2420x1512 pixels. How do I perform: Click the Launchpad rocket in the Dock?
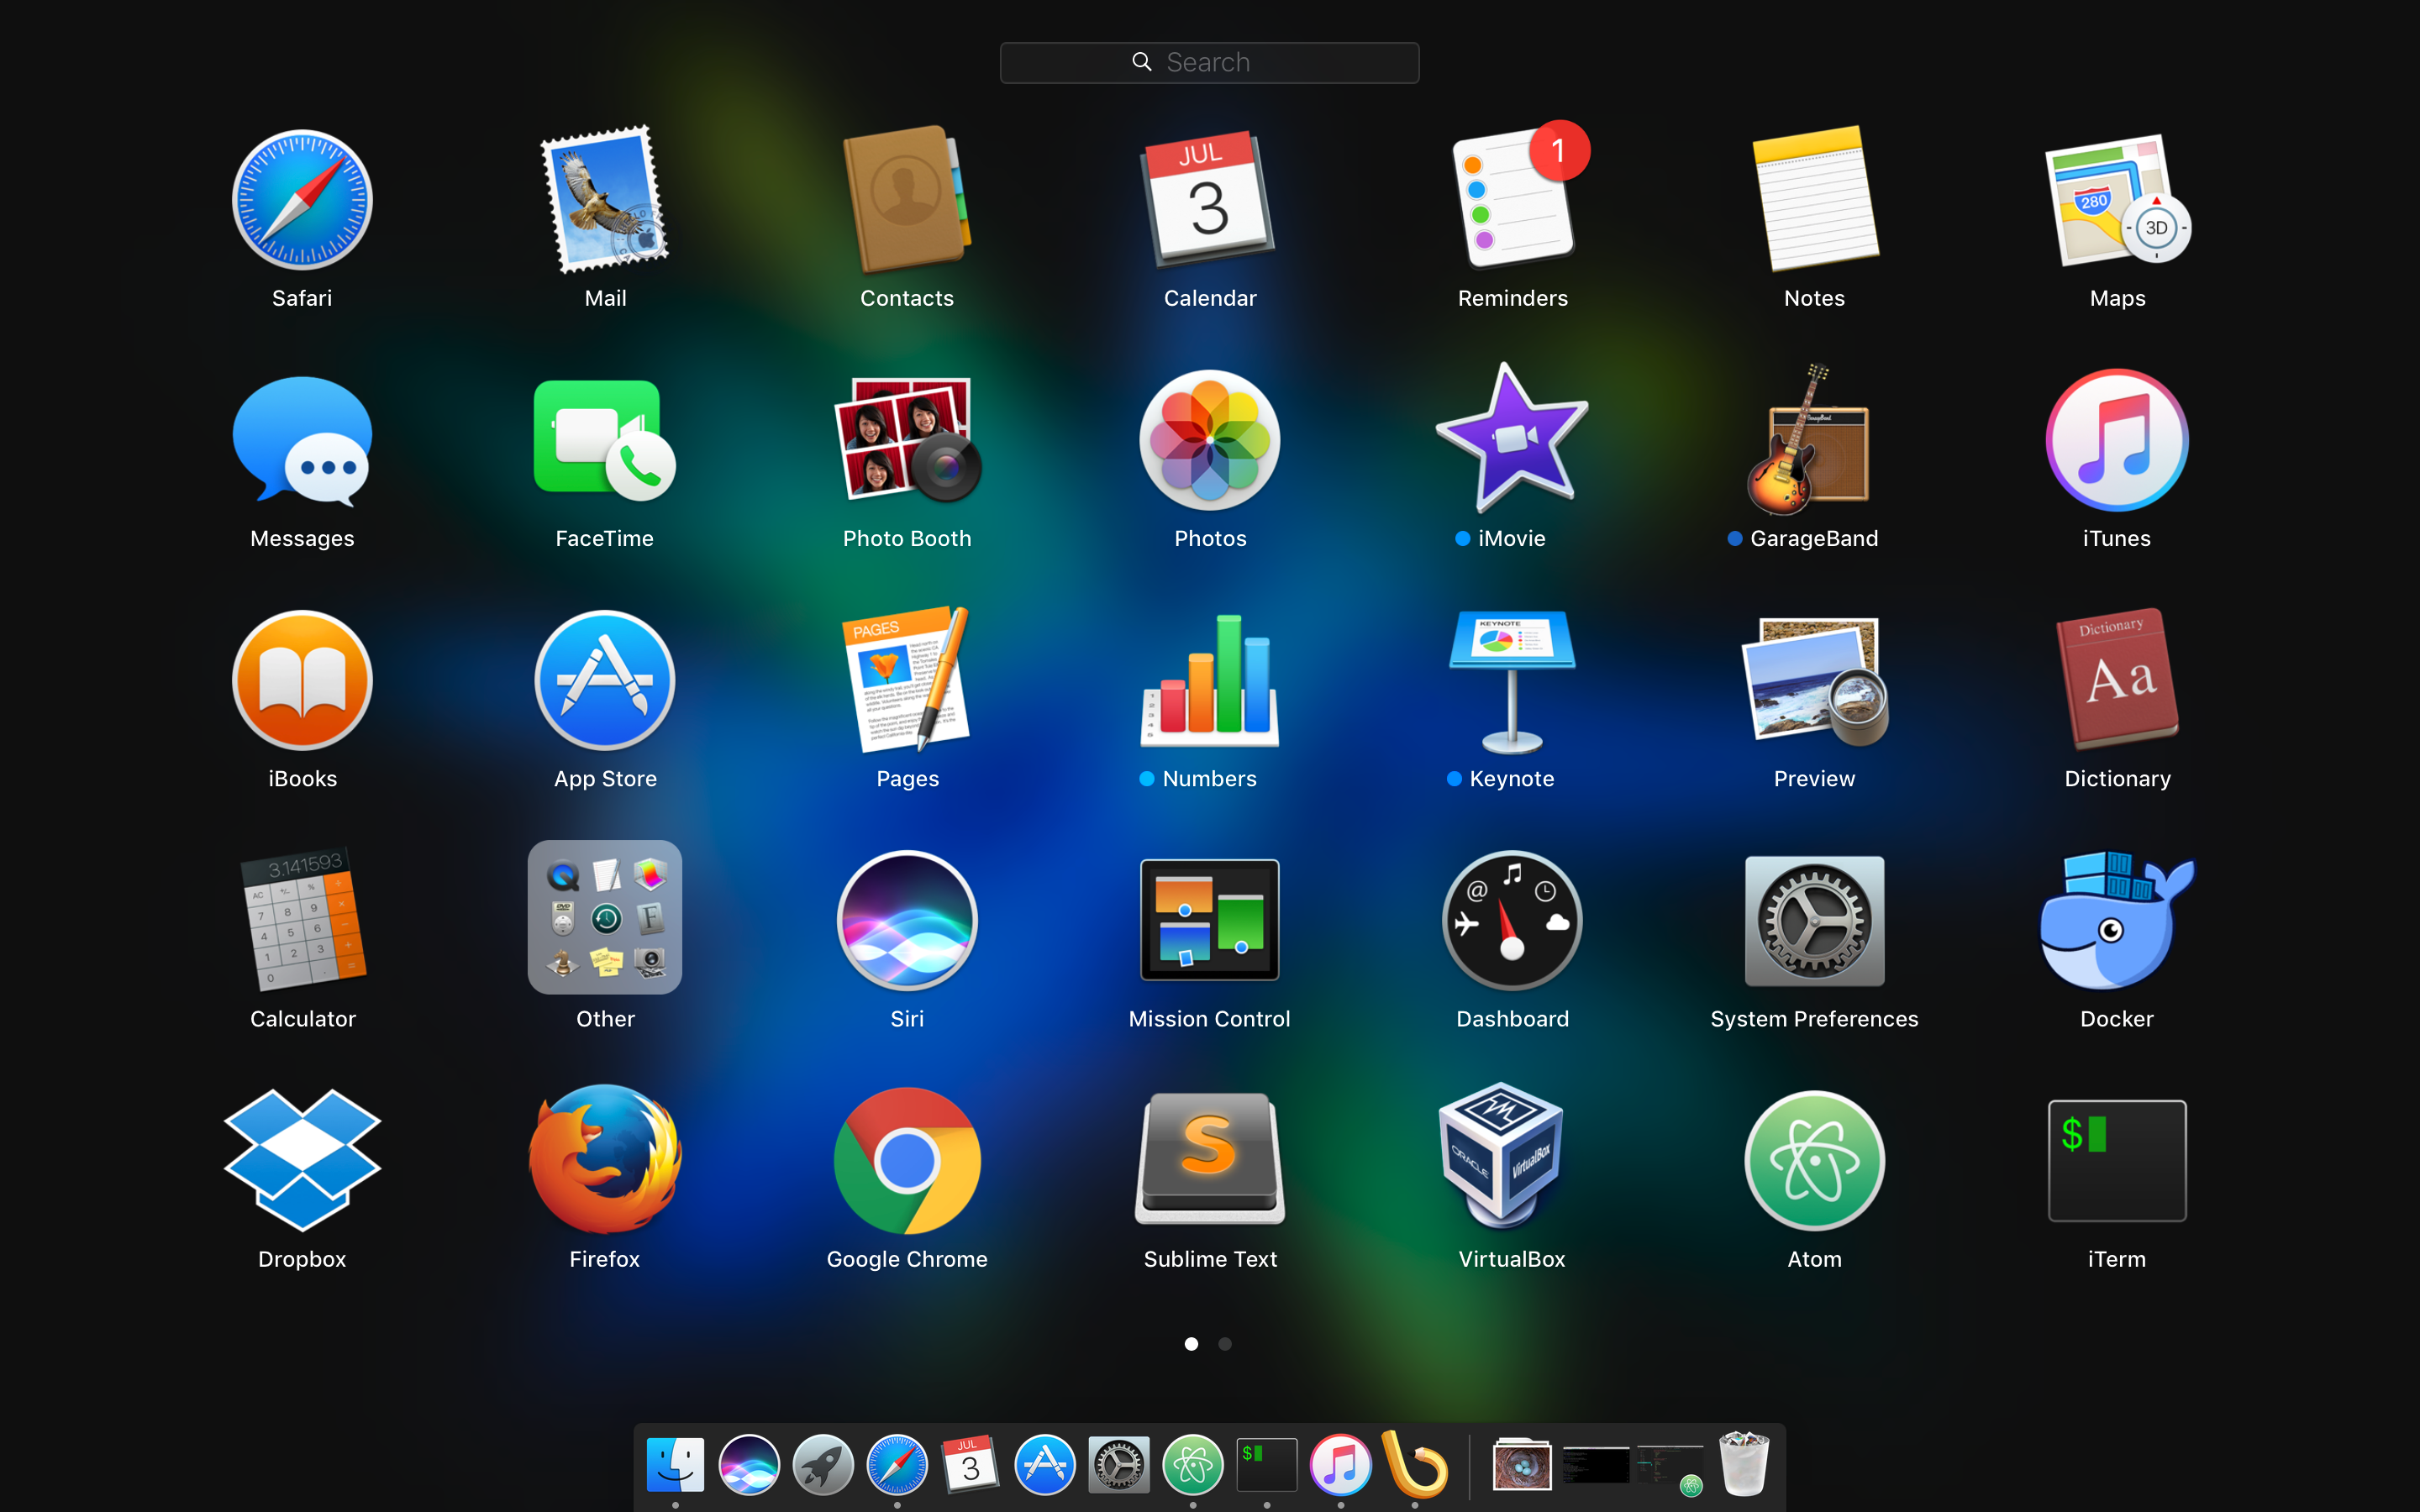pyautogui.click(x=823, y=1465)
